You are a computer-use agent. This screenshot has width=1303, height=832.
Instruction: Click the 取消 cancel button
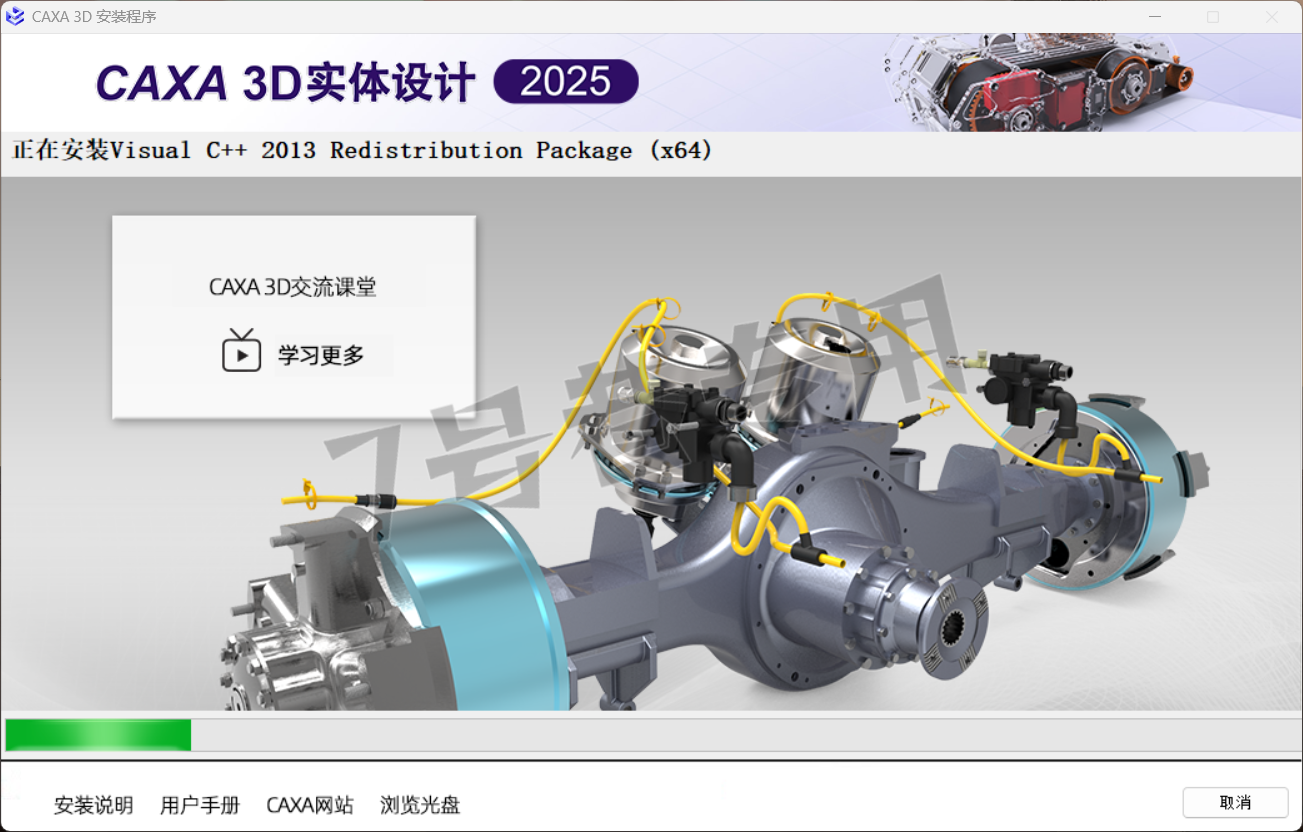pos(1235,802)
